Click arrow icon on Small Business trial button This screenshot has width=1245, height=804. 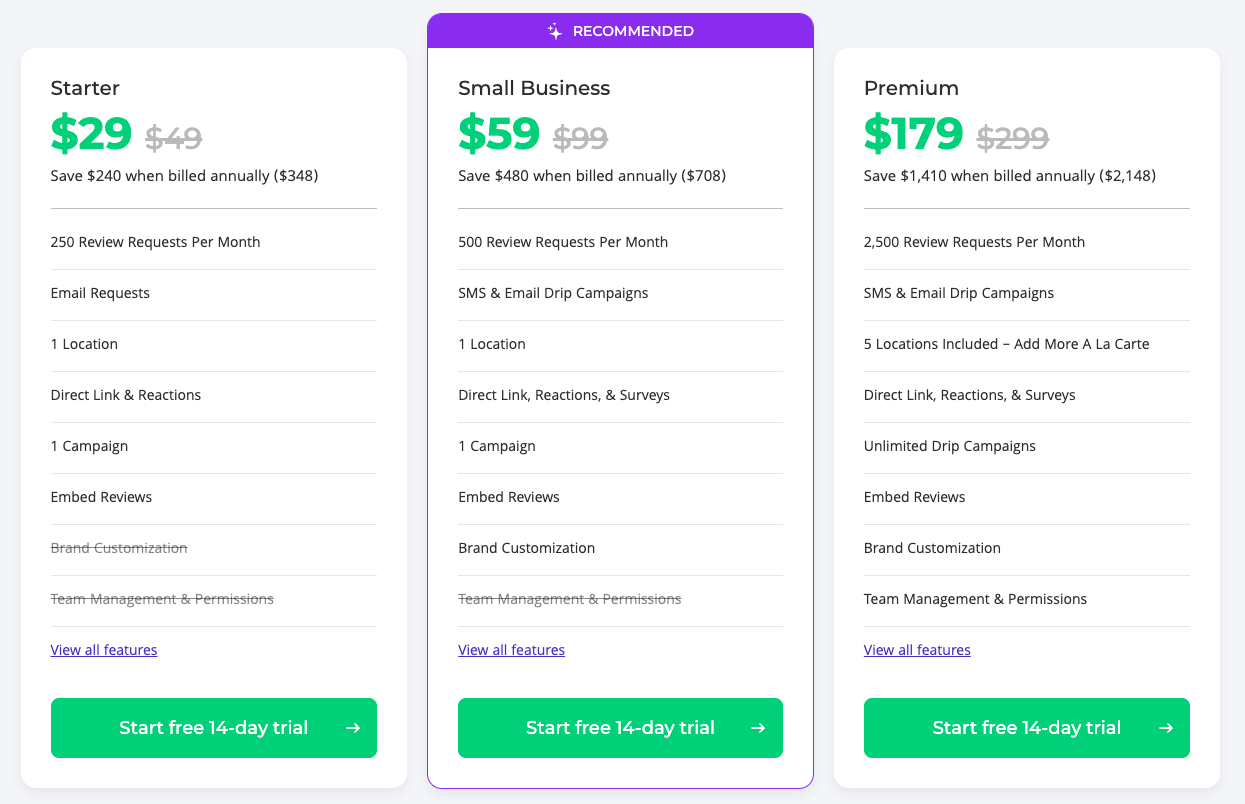758,728
